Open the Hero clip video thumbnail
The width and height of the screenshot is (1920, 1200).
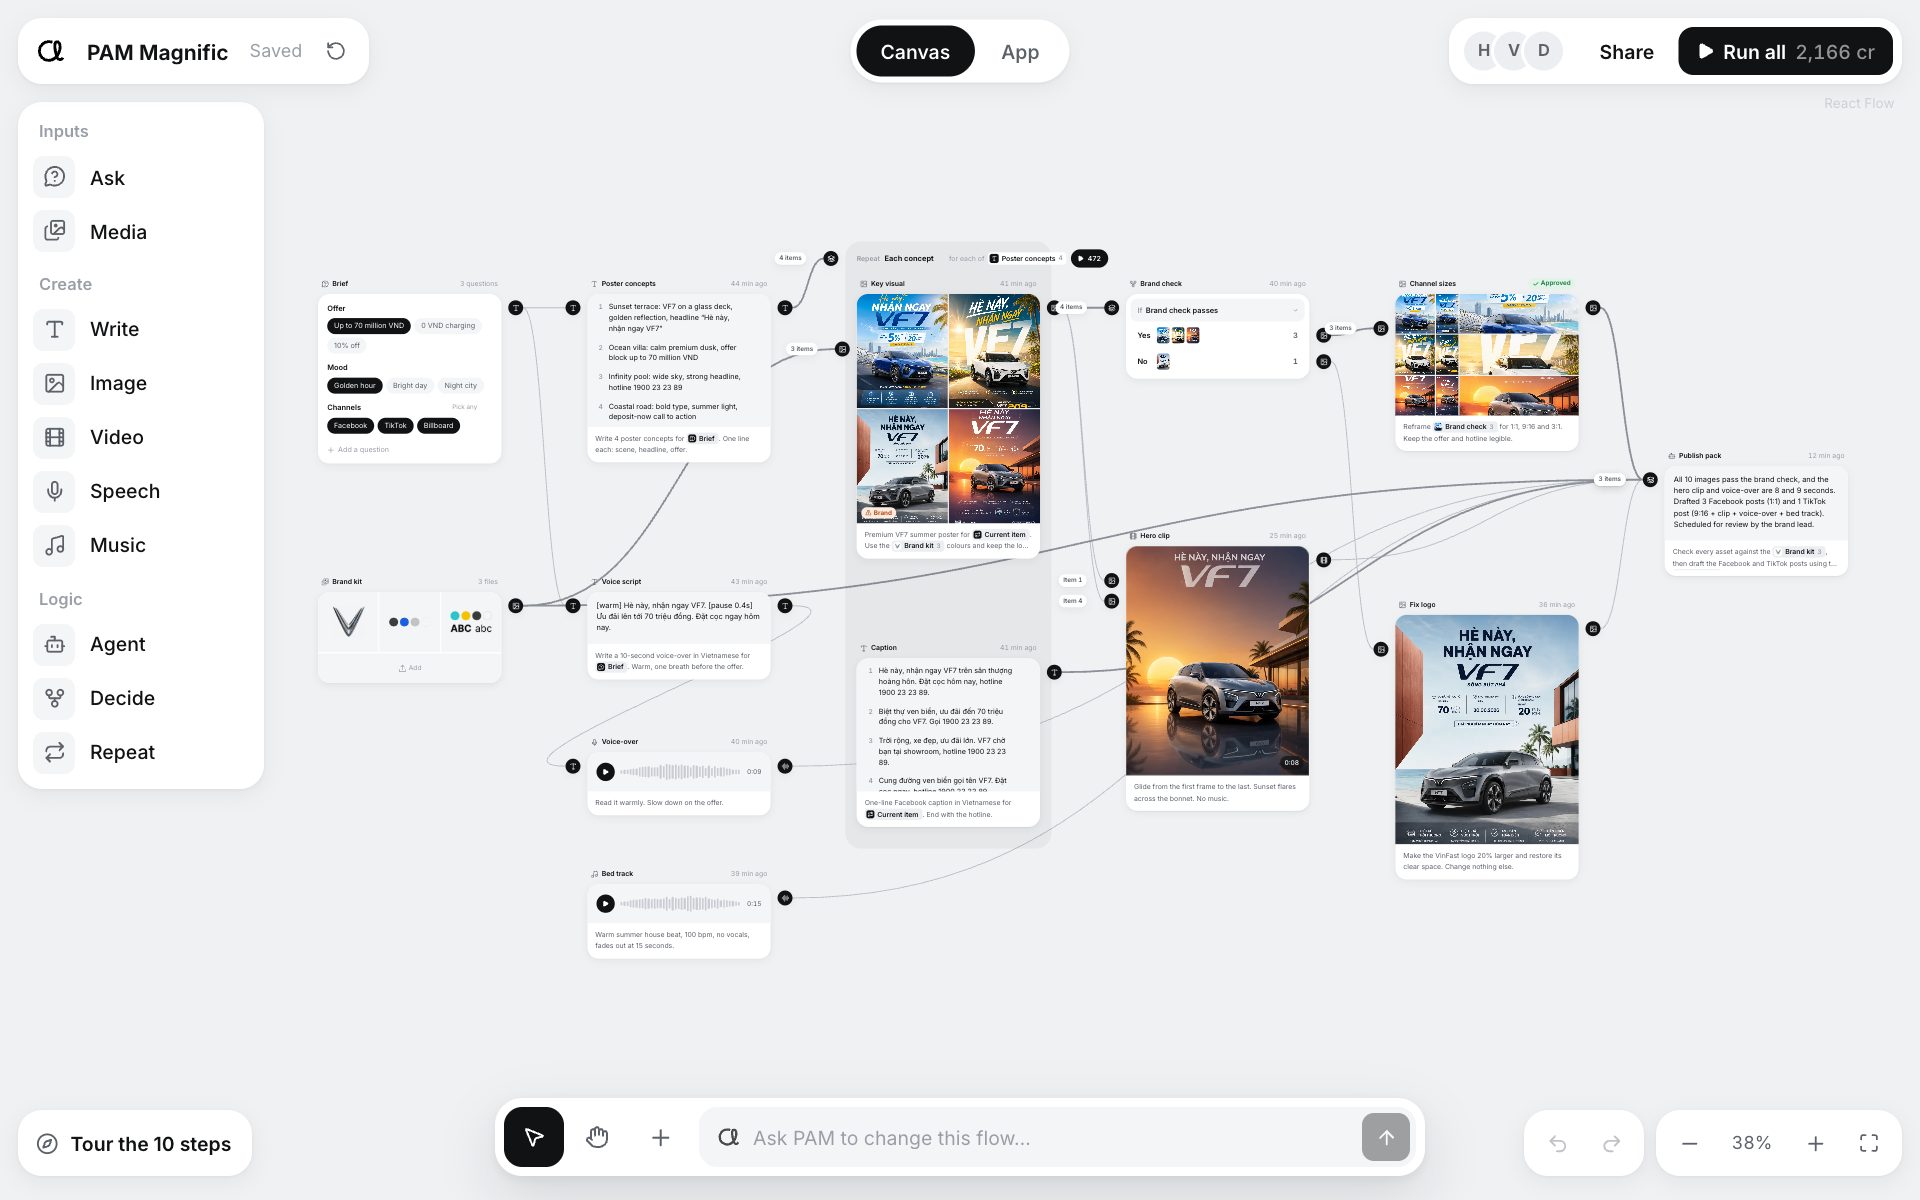(x=1217, y=660)
